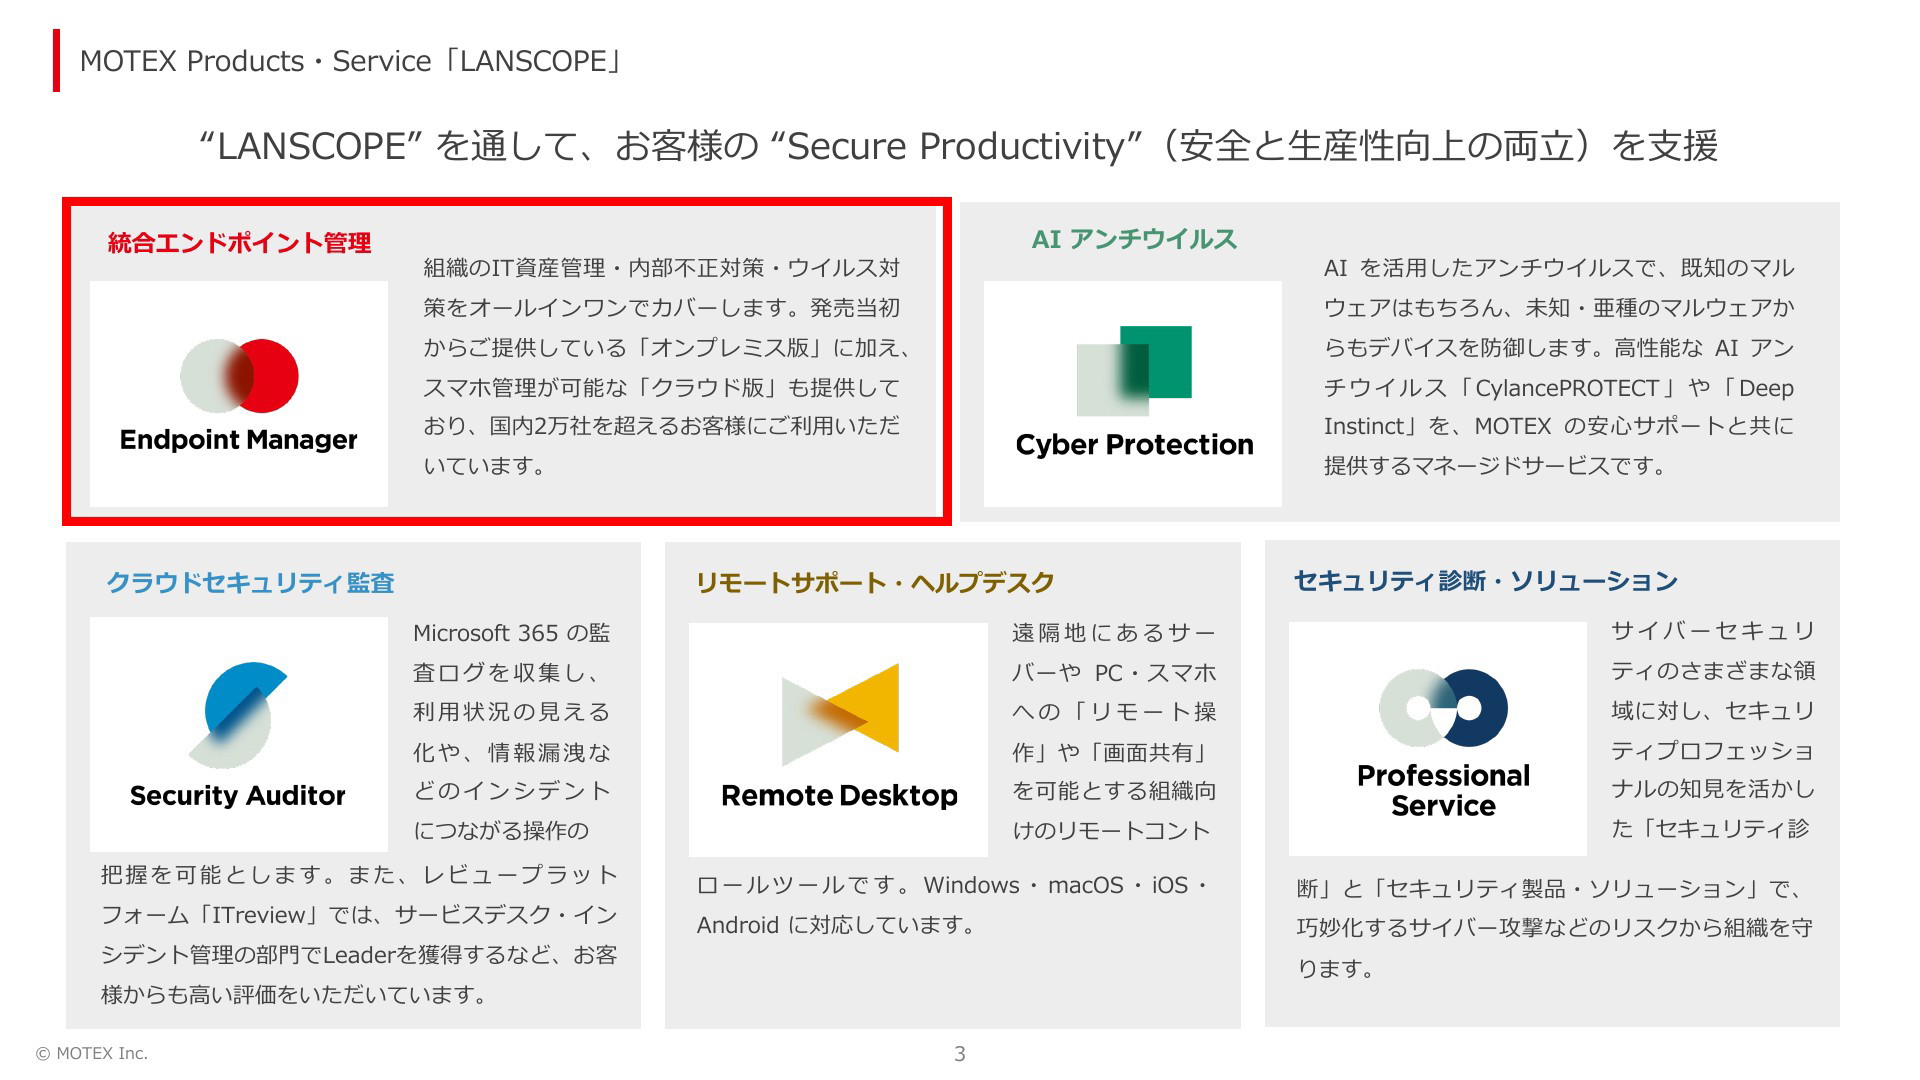Viewport: 1920px width, 1080px height.
Task: Click the Security Auditor blue logo
Action: (x=238, y=715)
